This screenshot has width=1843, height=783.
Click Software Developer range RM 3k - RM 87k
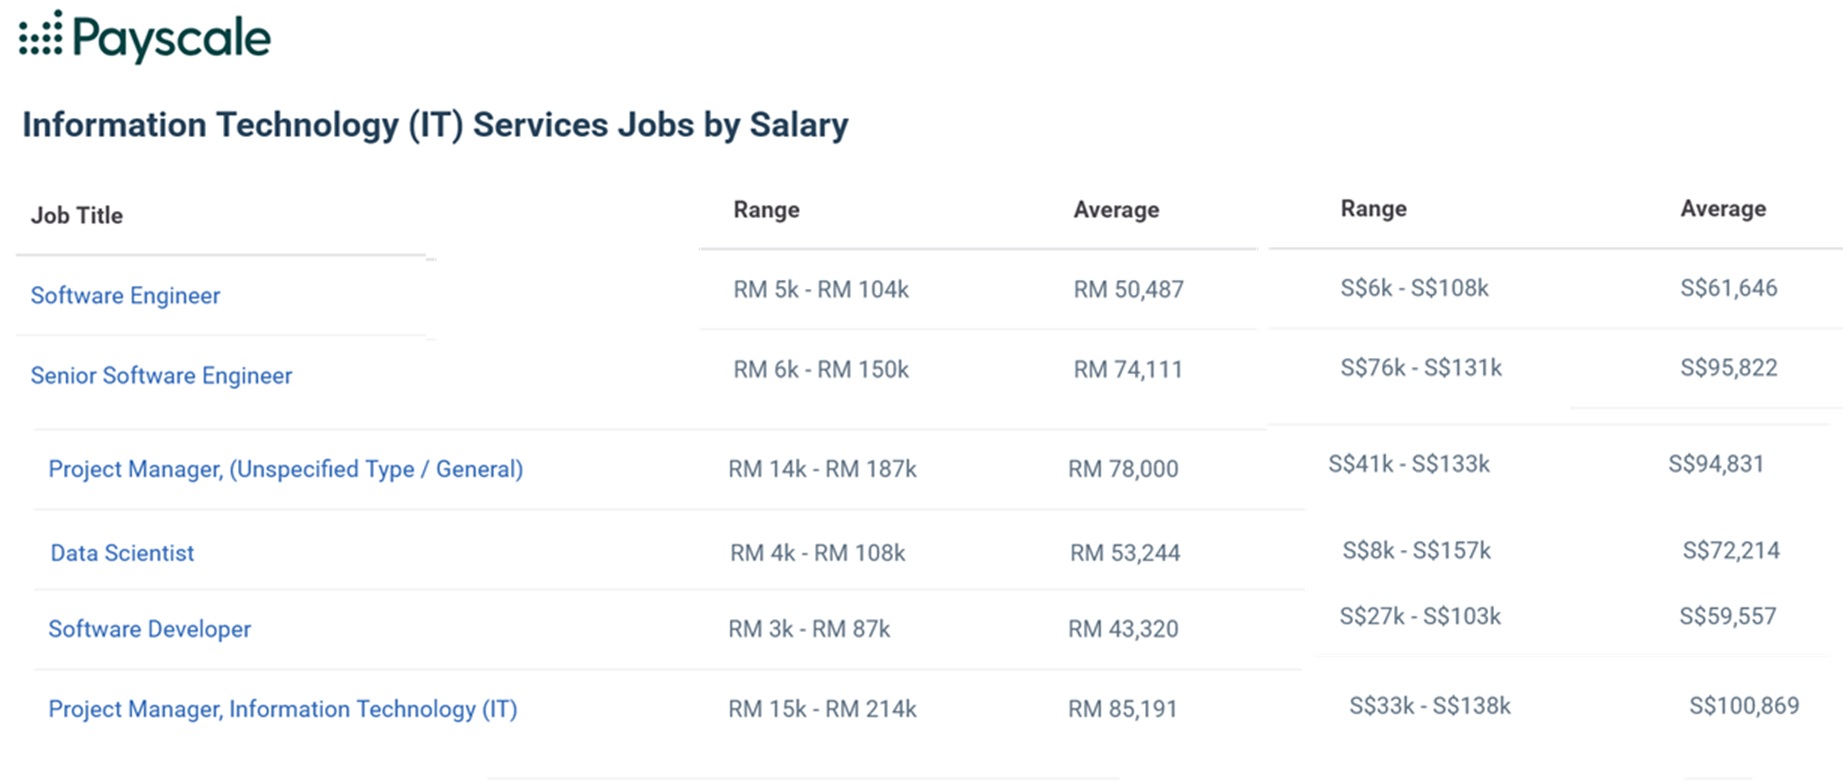[x=808, y=629]
